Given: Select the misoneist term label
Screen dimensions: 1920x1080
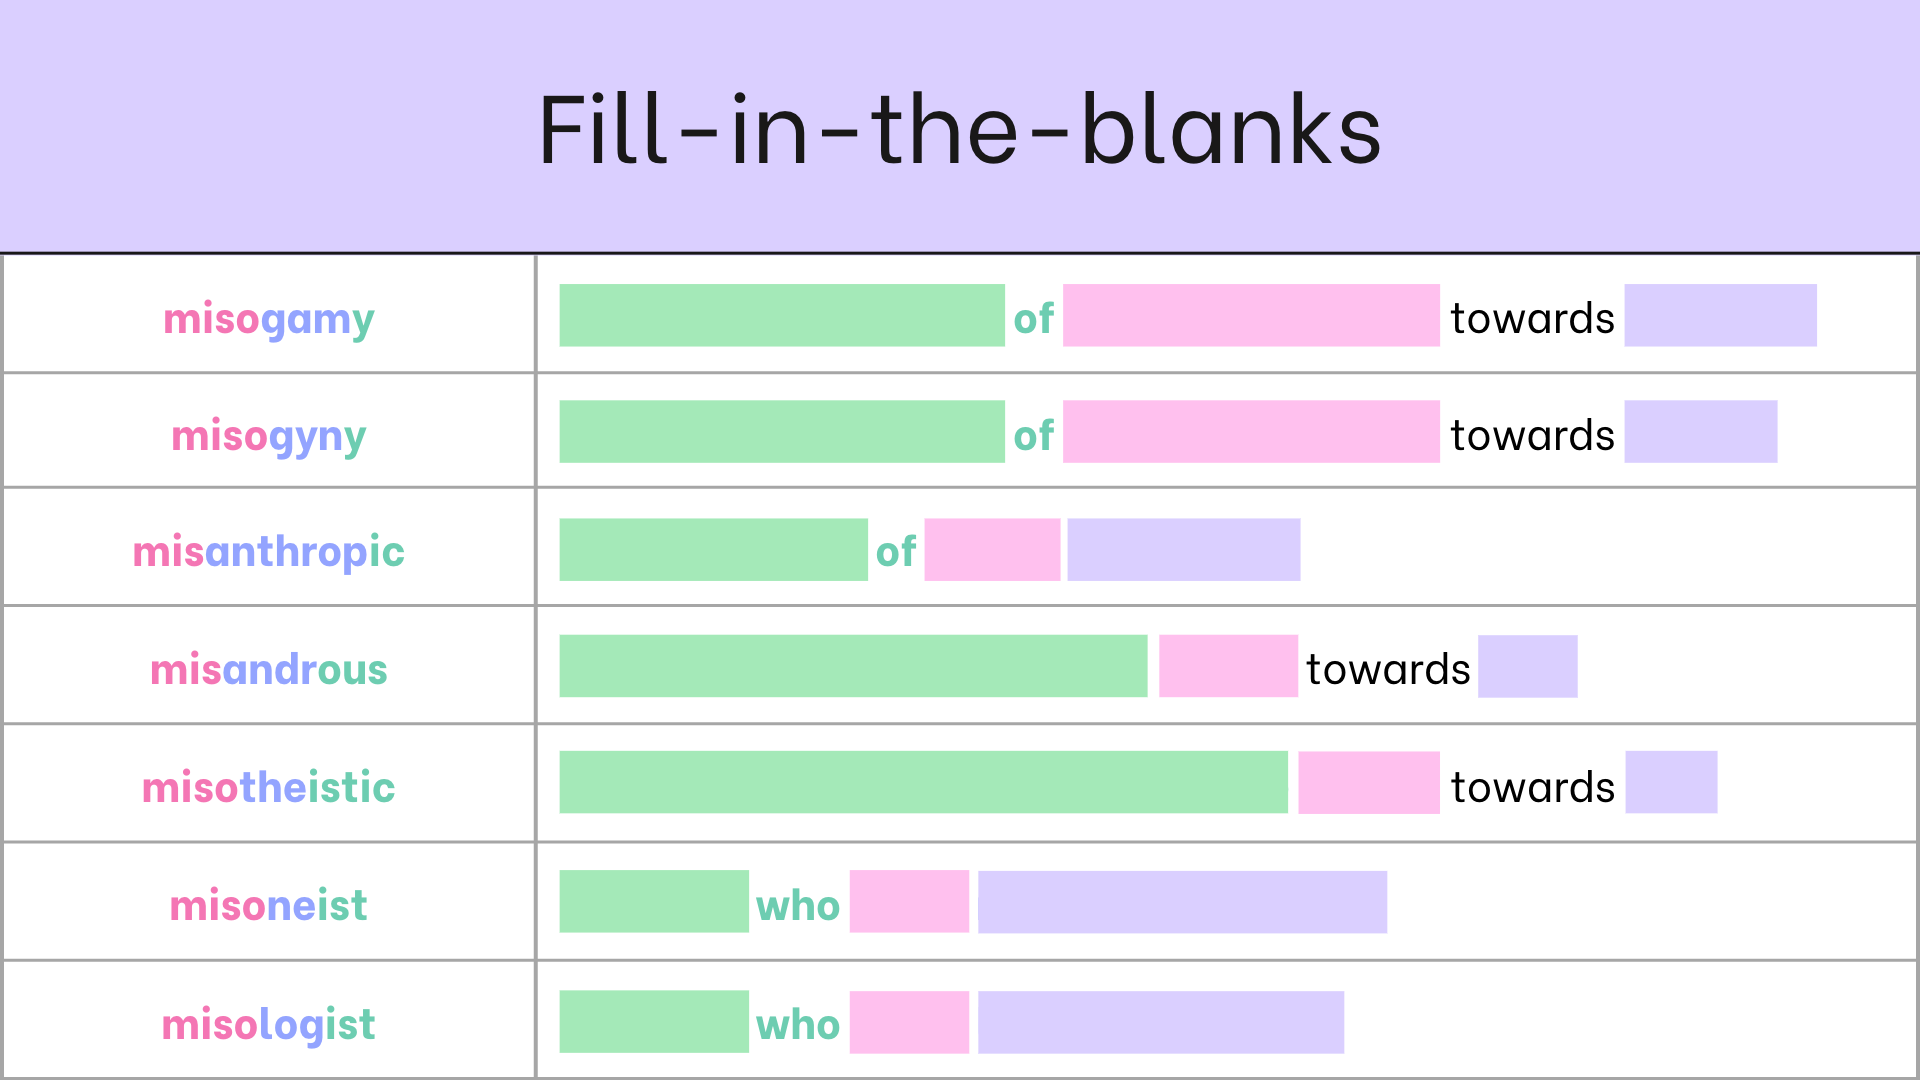Looking at the screenshot, I should coord(268,905).
